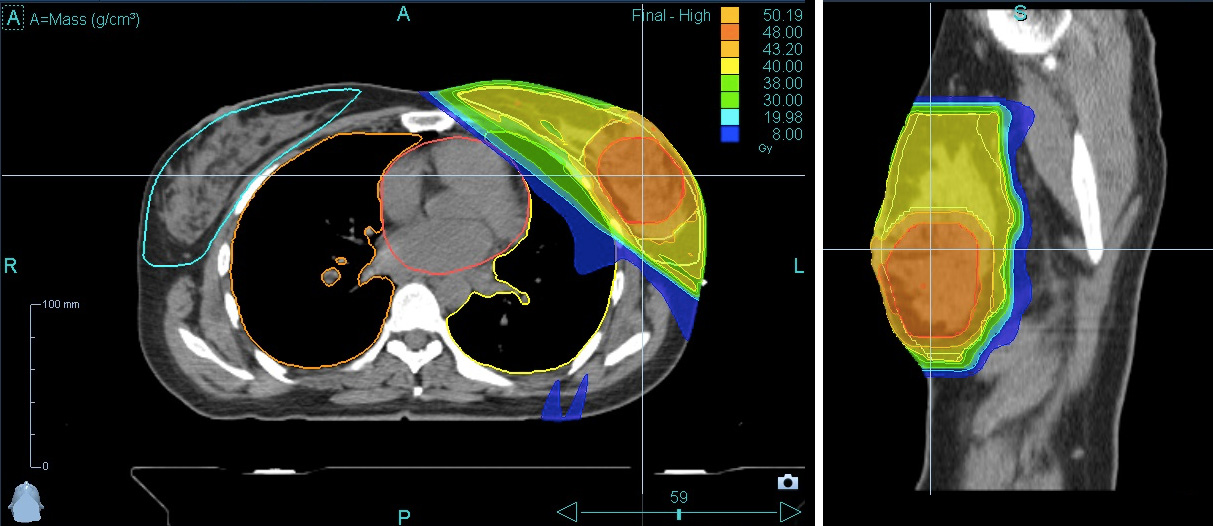The height and width of the screenshot is (526, 1213).
Task: Click the 50.19 dose value text
Action: click(x=784, y=15)
